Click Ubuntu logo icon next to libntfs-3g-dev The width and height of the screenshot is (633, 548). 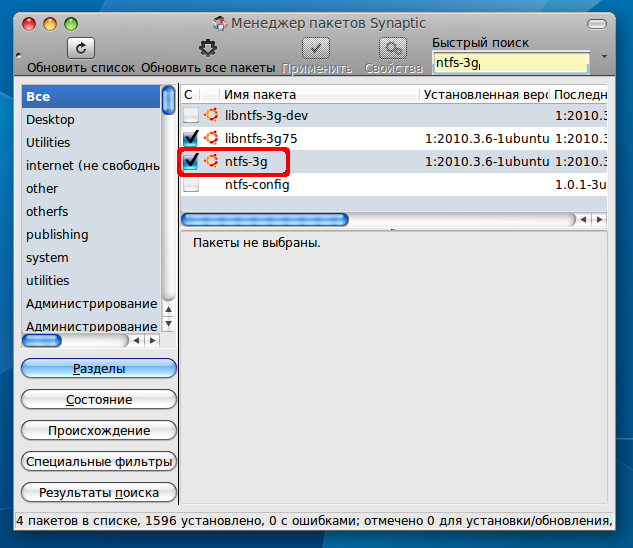click(211, 115)
